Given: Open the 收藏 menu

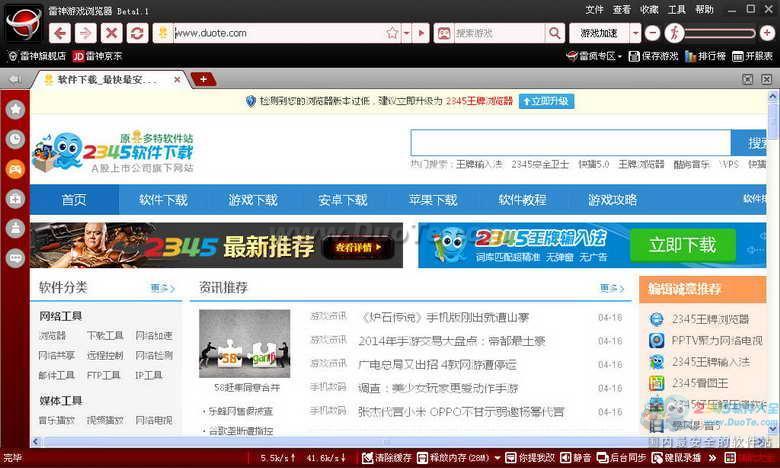Looking at the screenshot, I should click(649, 9).
